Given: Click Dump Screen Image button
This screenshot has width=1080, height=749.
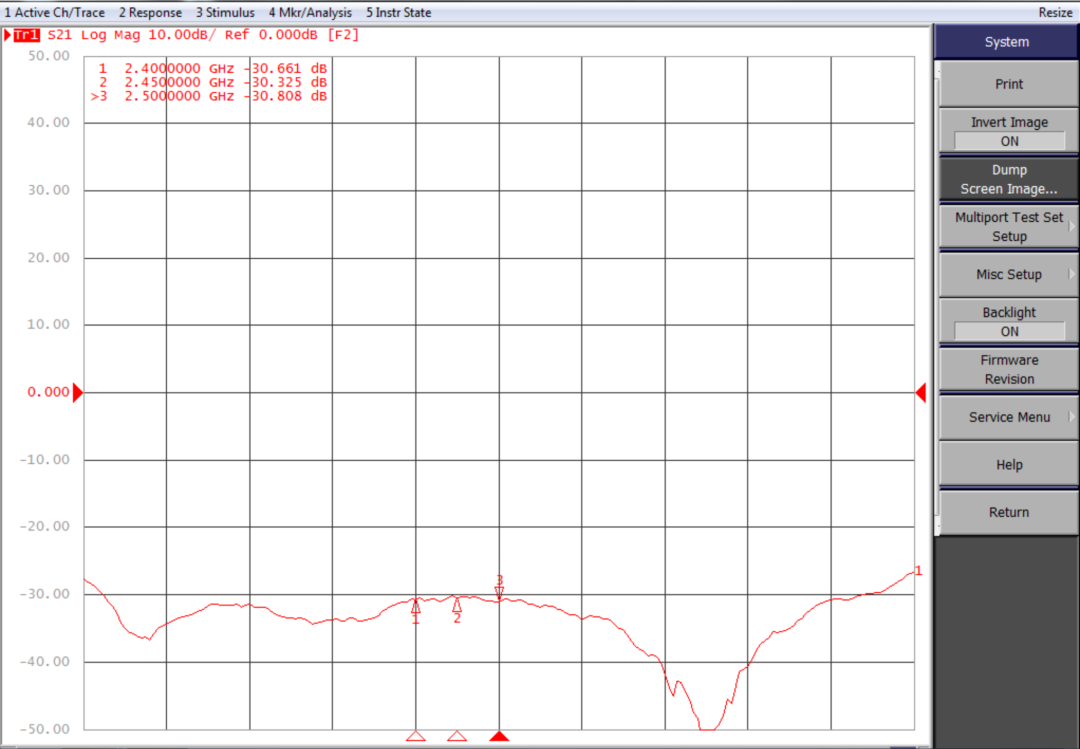Looking at the screenshot, I should 1008,179.
